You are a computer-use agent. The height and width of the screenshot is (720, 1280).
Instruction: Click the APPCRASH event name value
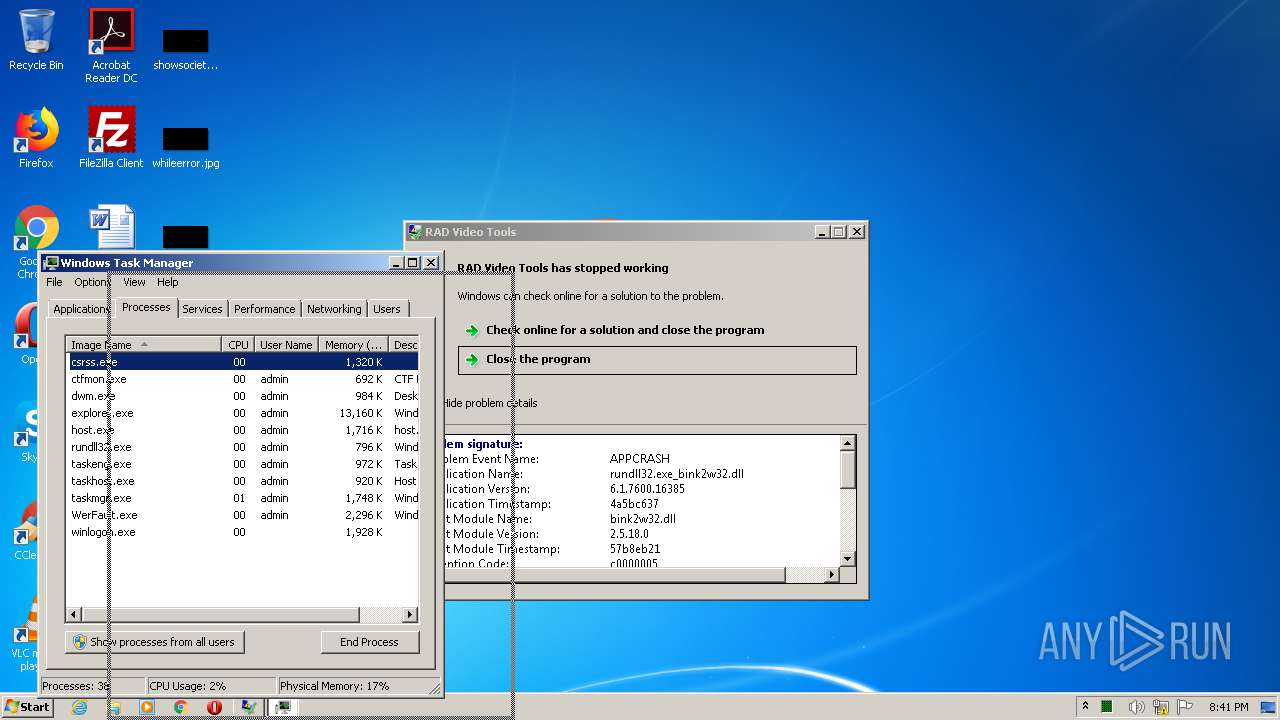640,459
